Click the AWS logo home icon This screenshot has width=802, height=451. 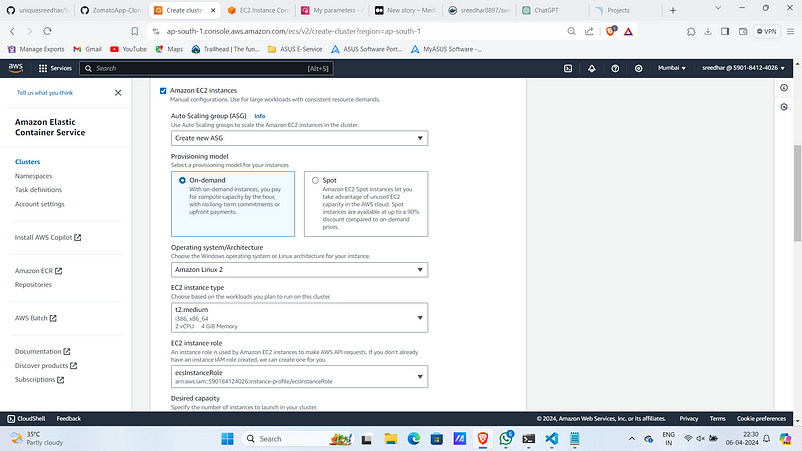pyautogui.click(x=16, y=67)
